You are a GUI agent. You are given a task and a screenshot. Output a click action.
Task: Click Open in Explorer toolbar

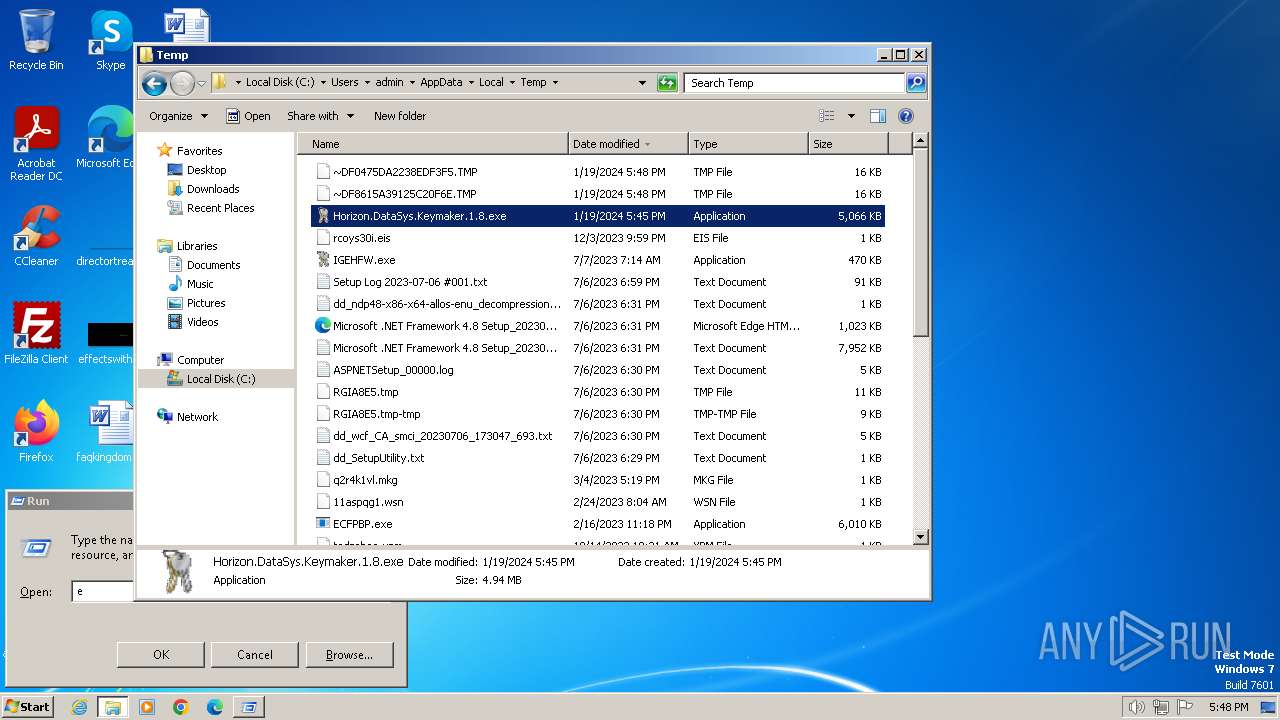tap(248, 116)
